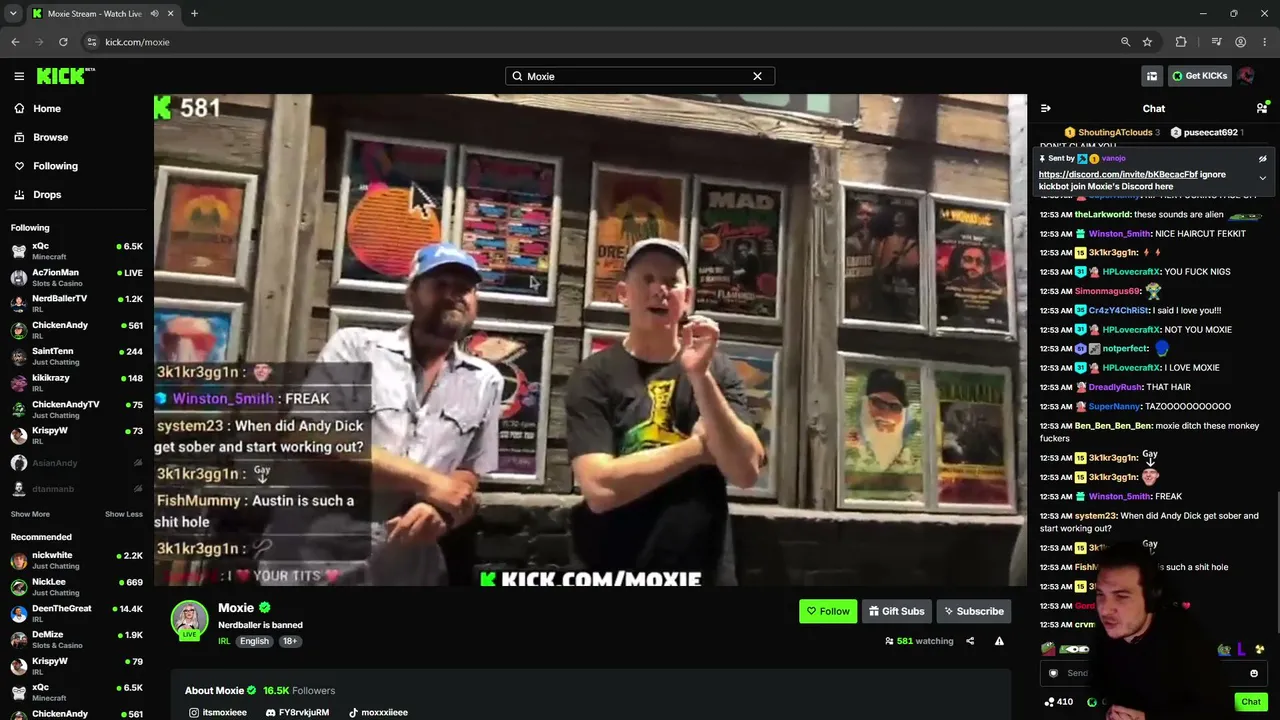Expand the pinned message chevron
This screenshot has height=720, width=1280.
pos(1262,178)
